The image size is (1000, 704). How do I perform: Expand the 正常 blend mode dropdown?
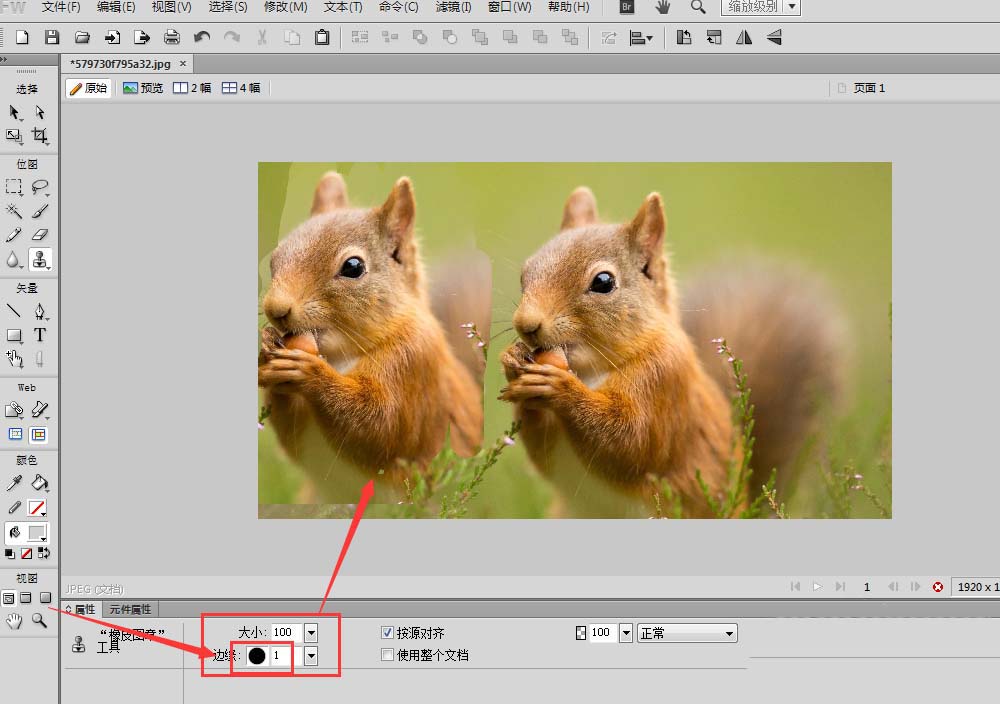(x=687, y=633)
